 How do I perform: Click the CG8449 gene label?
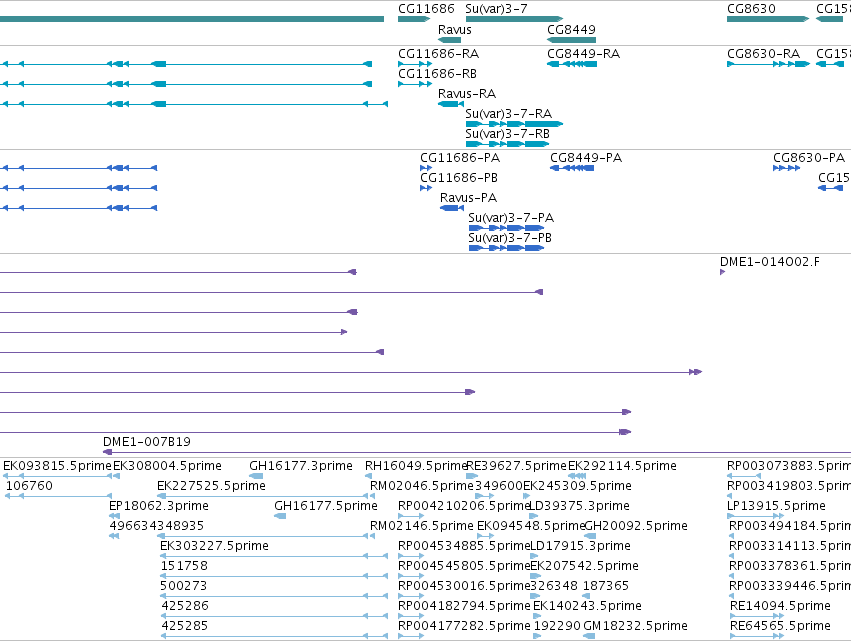click(x=571, y=30)
